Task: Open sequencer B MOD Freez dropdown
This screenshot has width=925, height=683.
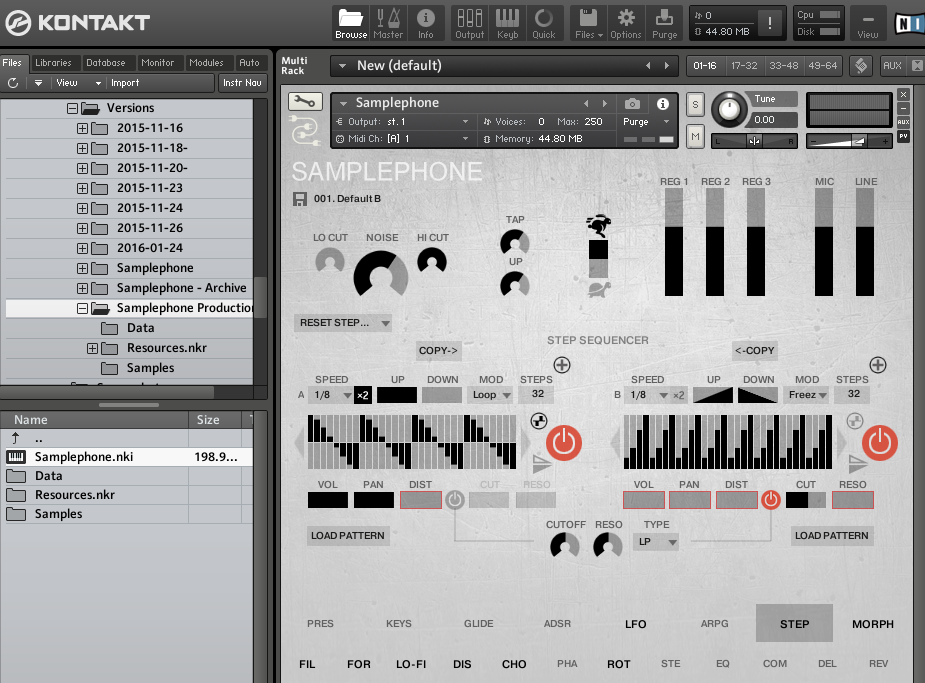Action: click(807, 395)
